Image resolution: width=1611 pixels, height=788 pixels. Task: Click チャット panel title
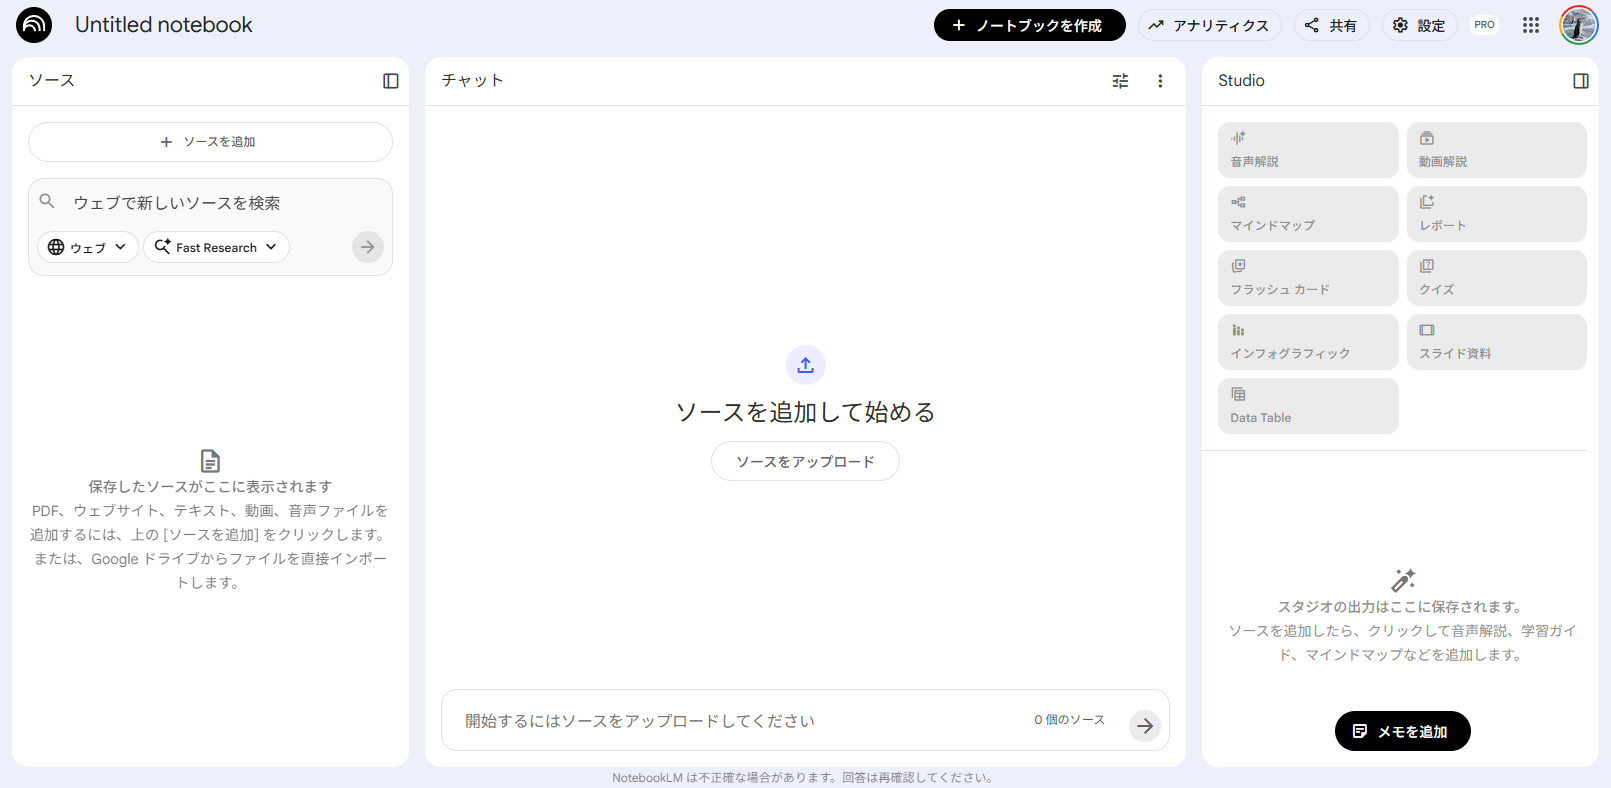(472, 81)
